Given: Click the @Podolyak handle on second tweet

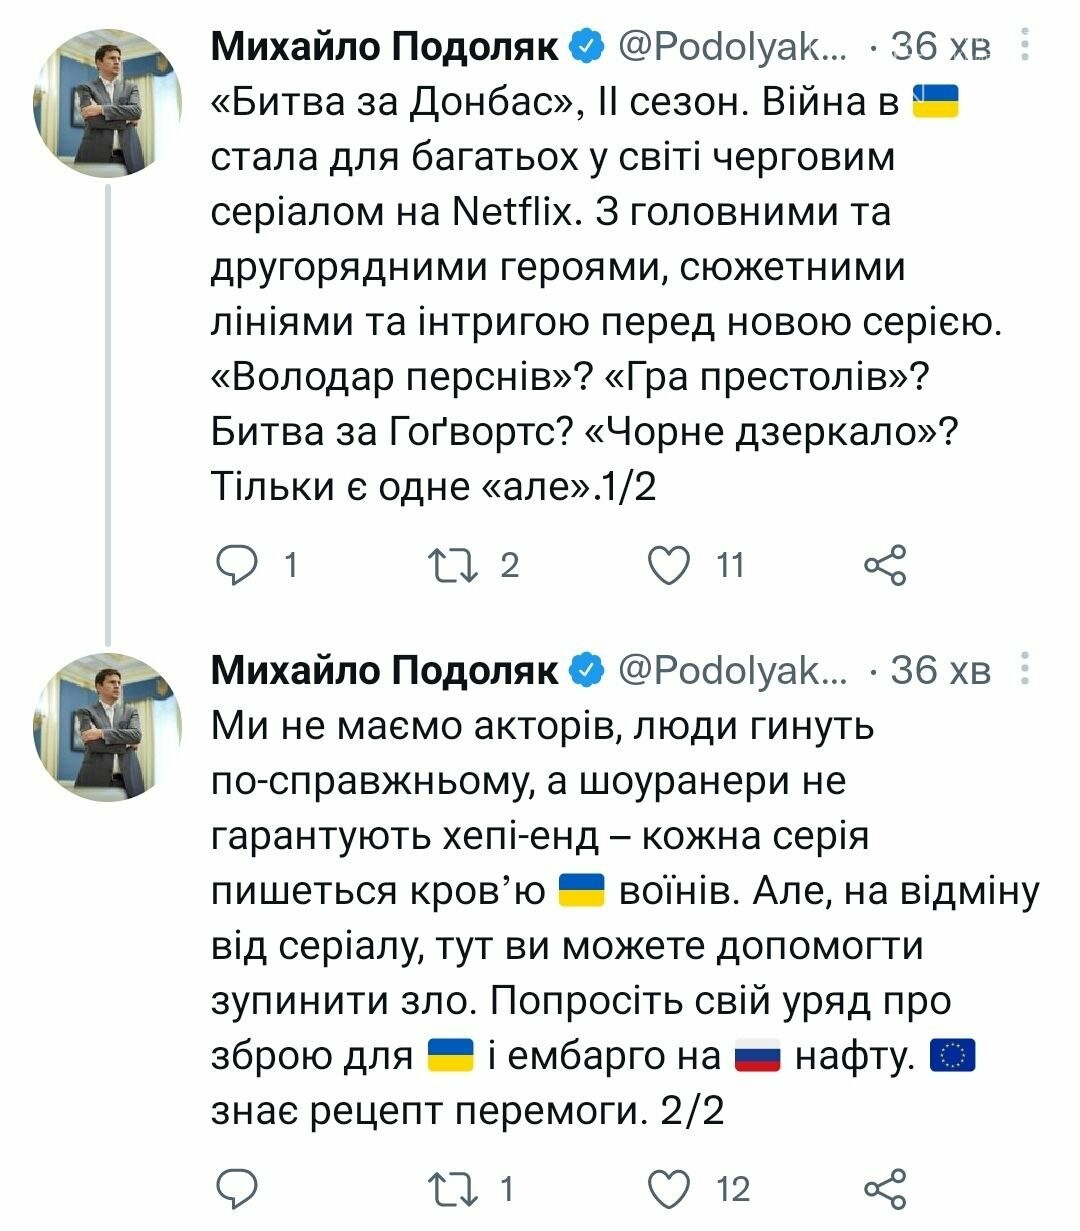Looking at the screenshot, I should (732, 669).
